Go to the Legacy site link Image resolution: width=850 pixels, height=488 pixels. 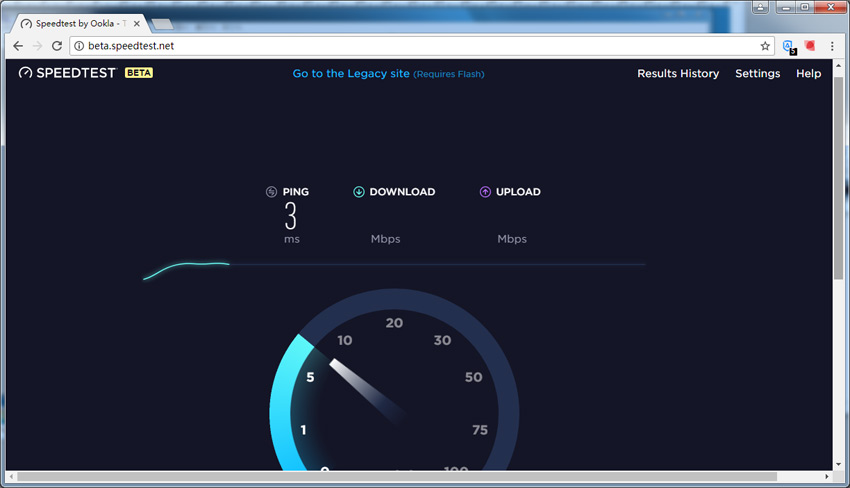point(350,74)
